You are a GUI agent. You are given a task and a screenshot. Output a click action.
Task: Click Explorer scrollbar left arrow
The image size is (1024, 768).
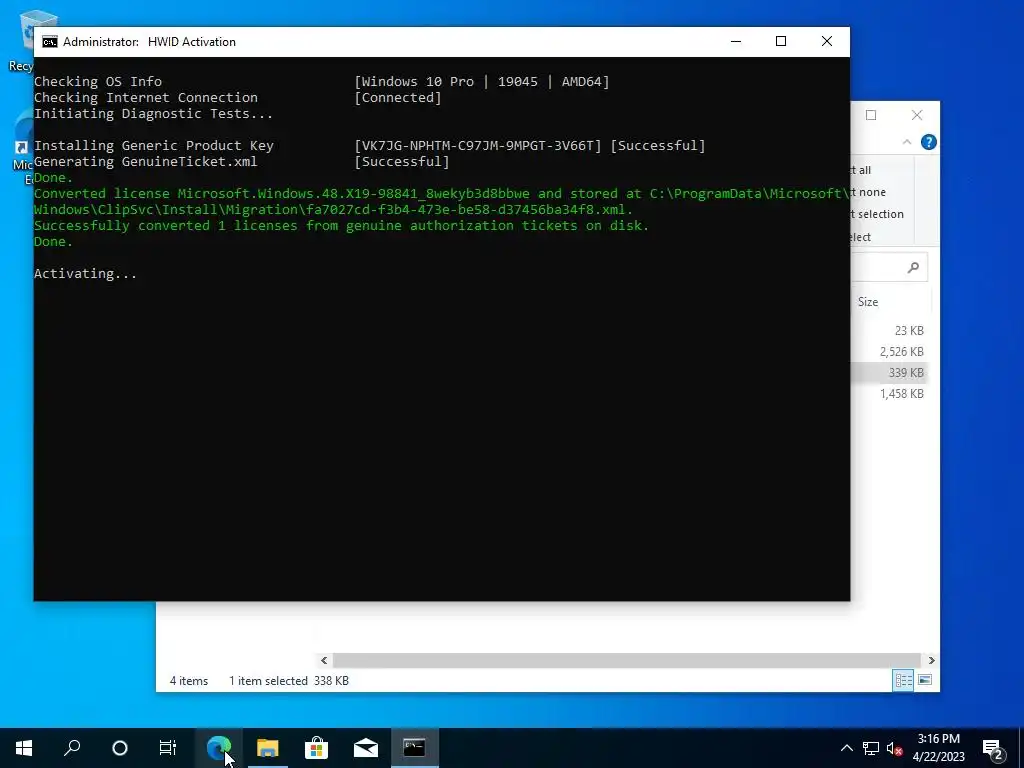[x=324, y=660]
